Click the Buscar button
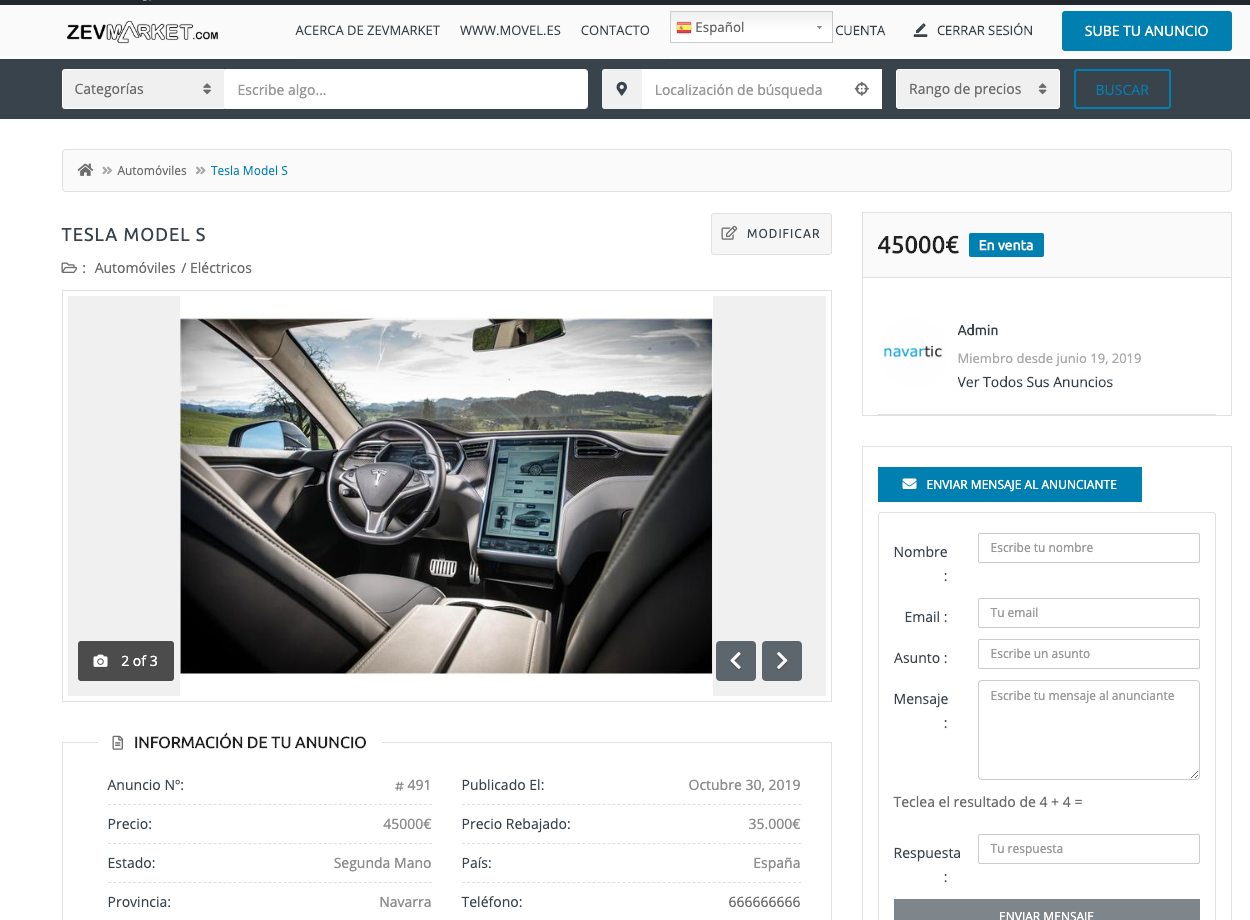This screenshot has height=920, width=1250. tap(1122, 89)
